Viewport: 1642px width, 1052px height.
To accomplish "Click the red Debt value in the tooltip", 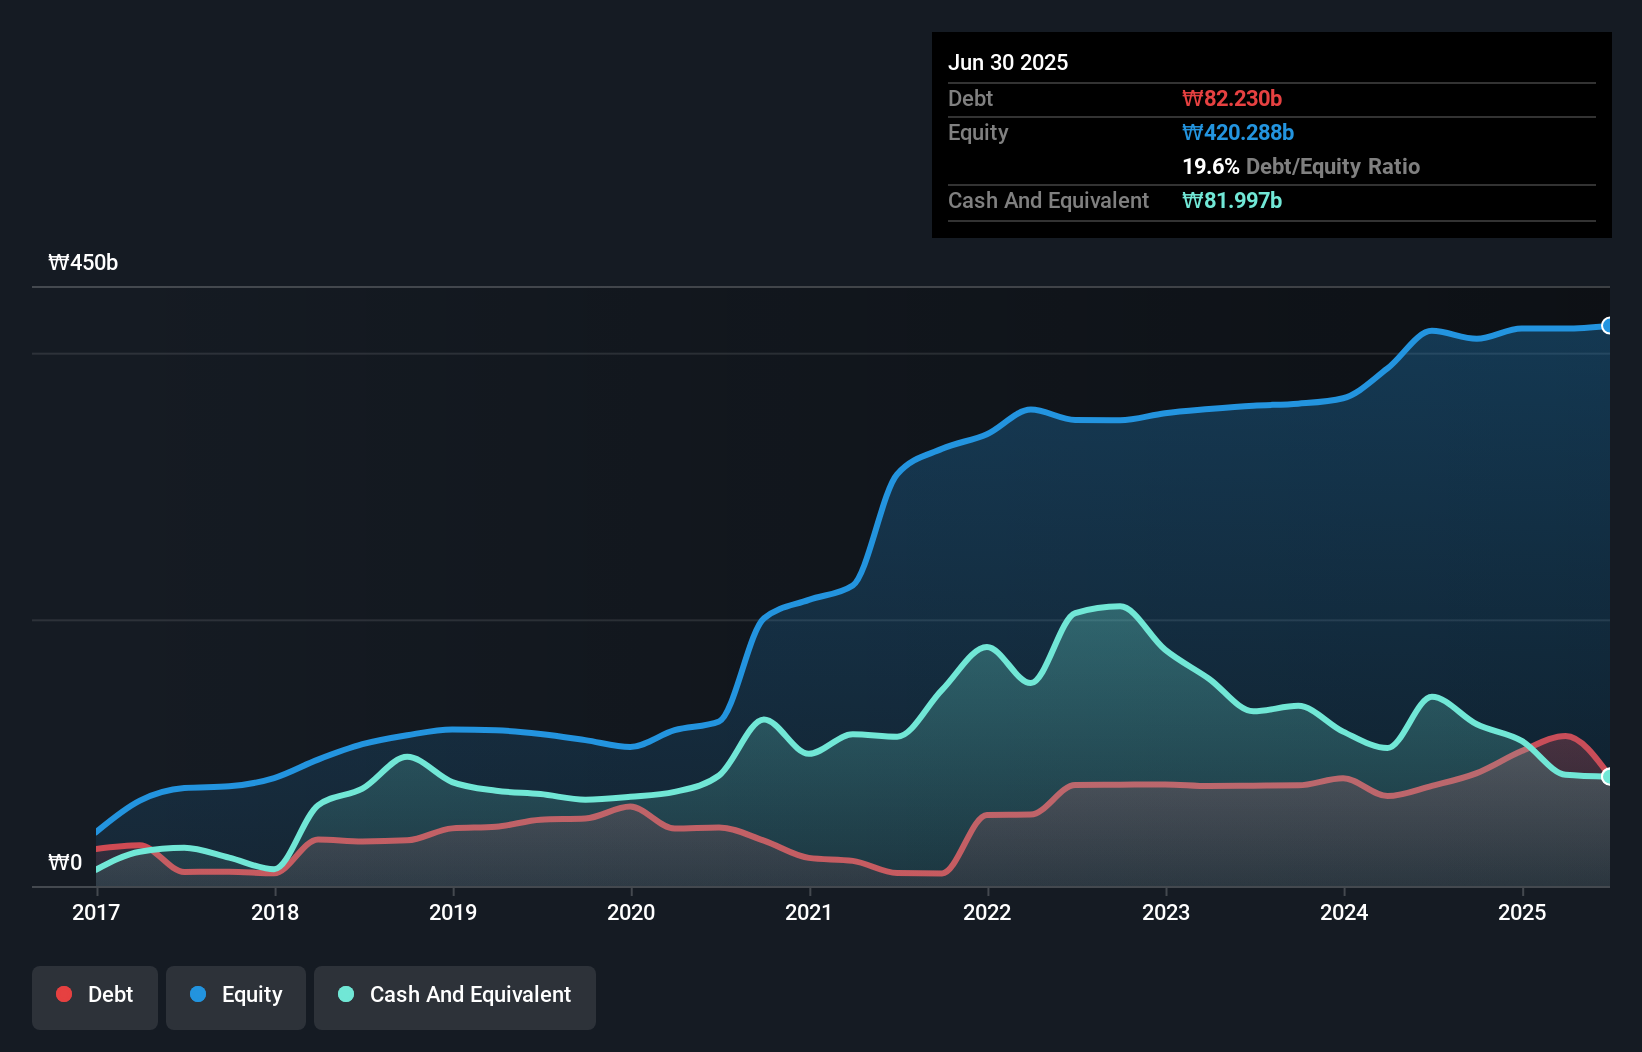I will point(1233,98).
